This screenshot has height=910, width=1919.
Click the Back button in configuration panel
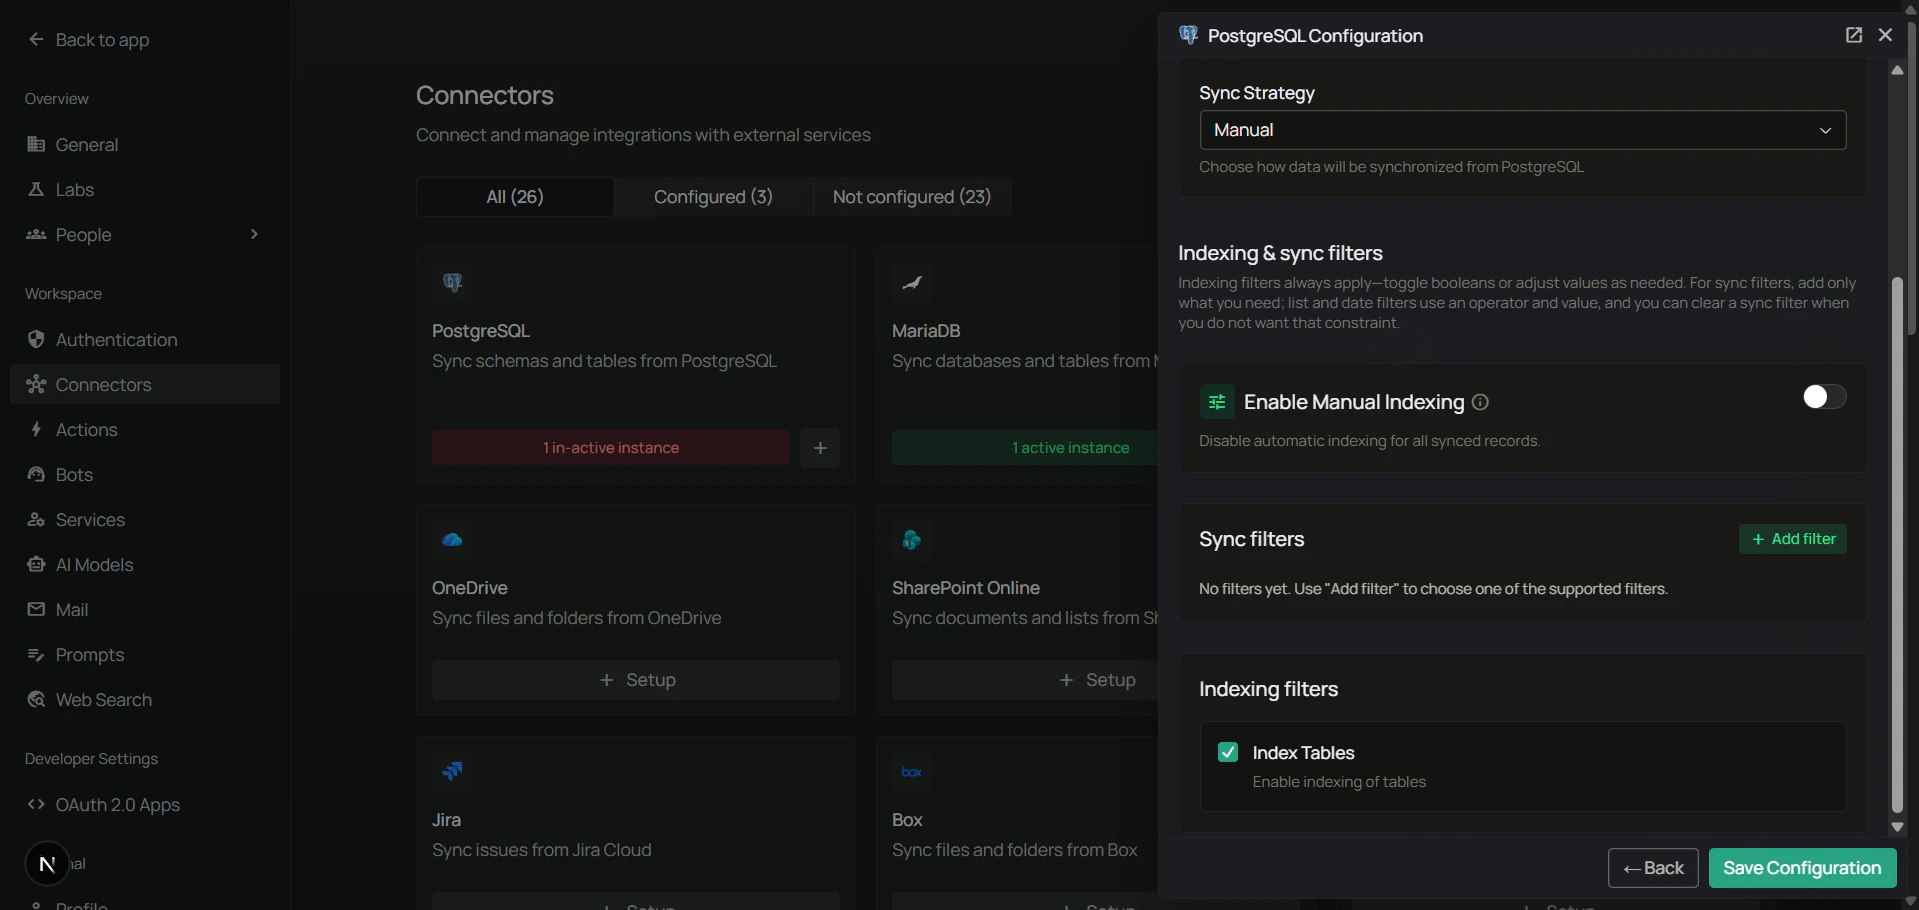click(x=1653, y=868)
